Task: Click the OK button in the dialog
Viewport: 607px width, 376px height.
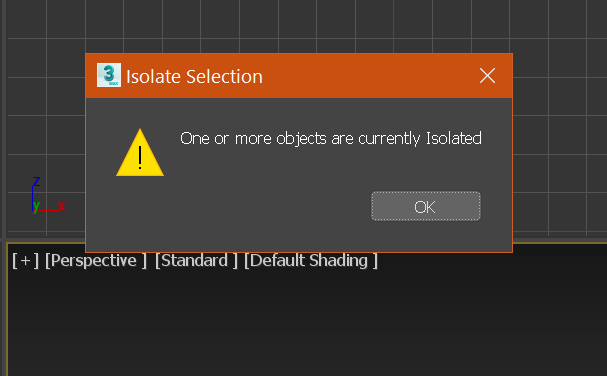Action: 426,206
